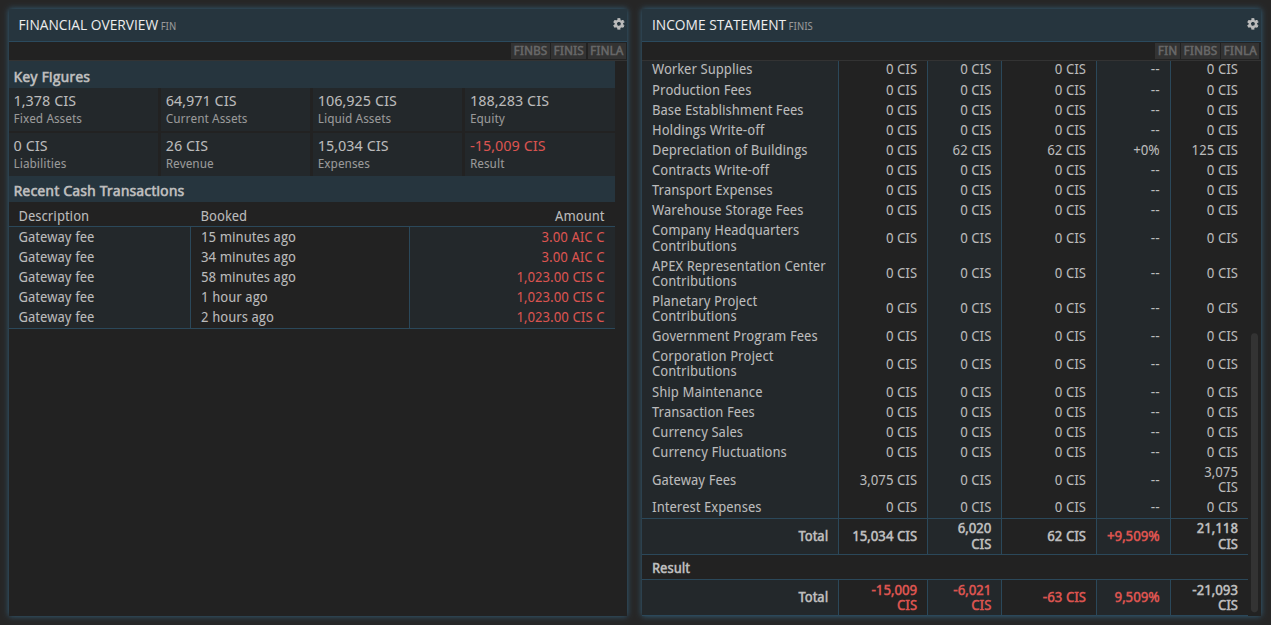Select the Amount column header

[579, 216]
